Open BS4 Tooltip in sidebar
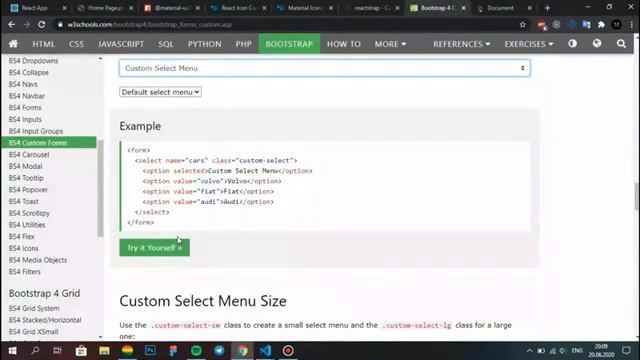Image resolution: width=640 pixels, height=360 pixels. 26,178
